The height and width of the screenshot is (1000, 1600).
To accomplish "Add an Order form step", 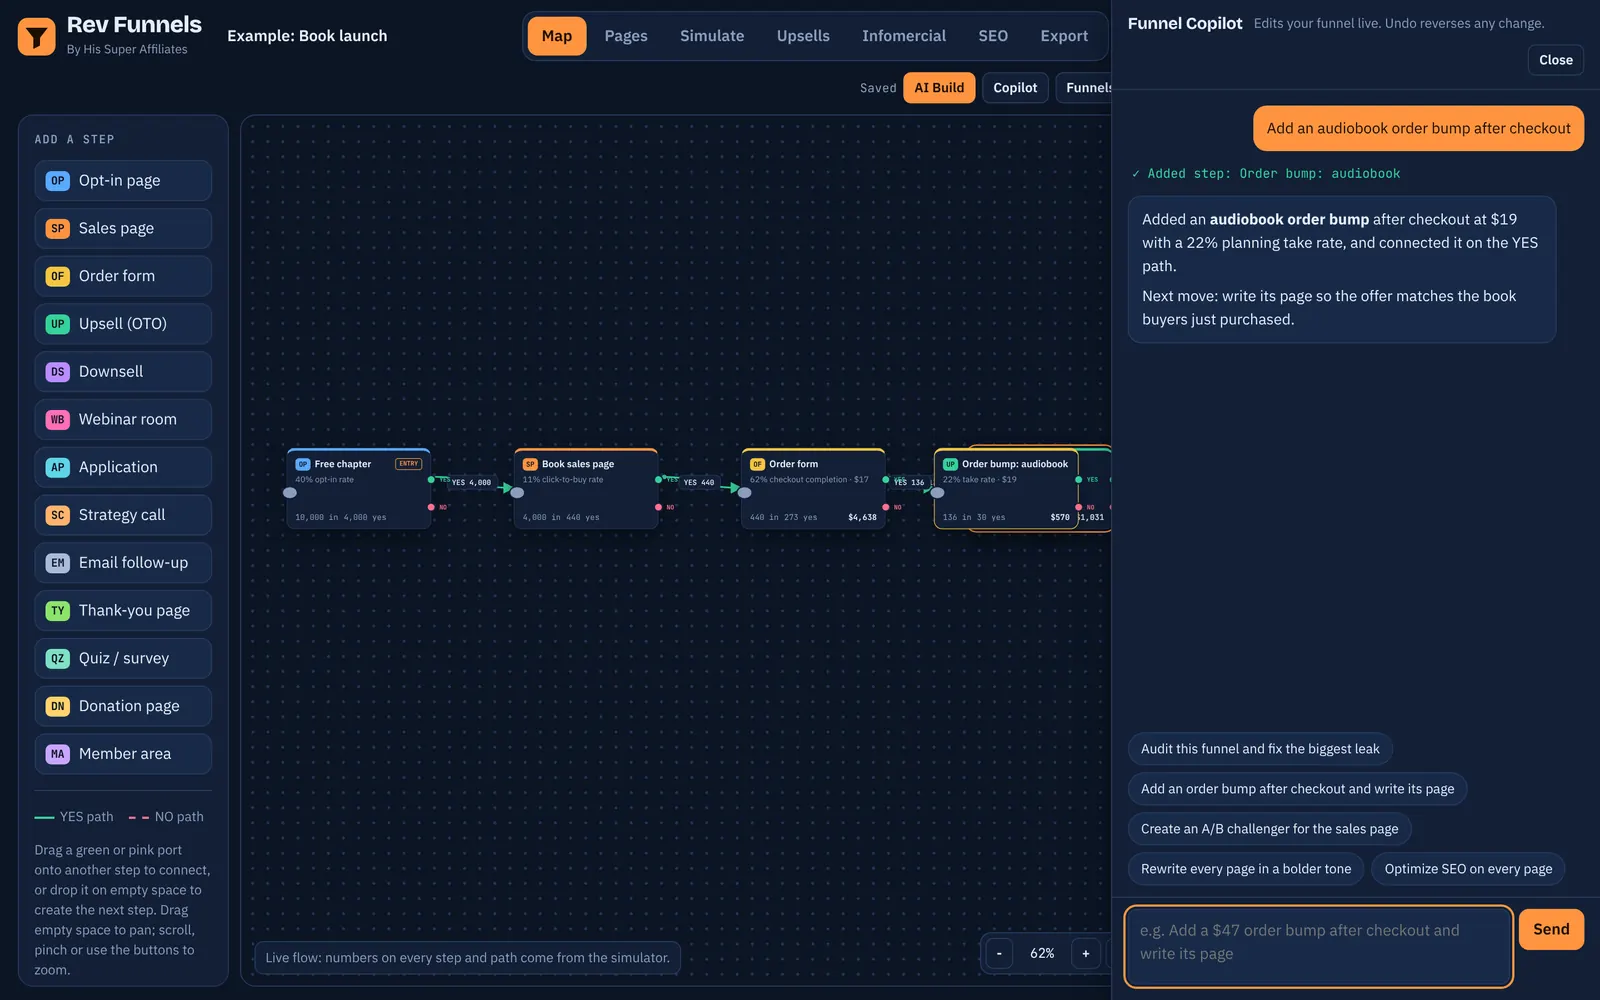I will pos(123,276).
